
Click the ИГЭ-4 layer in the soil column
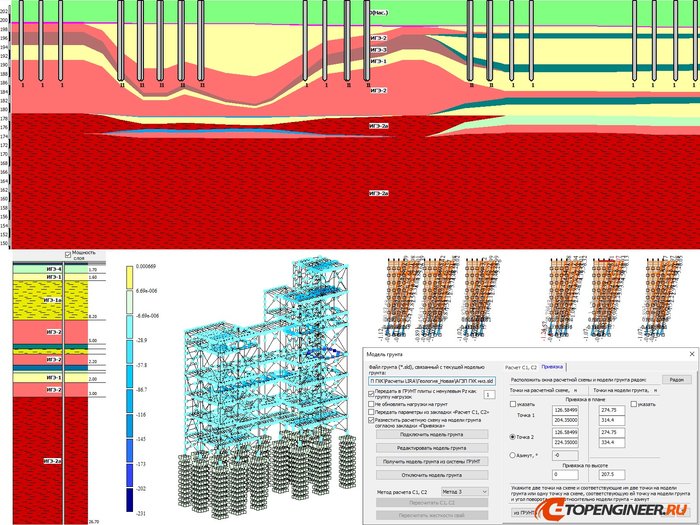point(50,269)
